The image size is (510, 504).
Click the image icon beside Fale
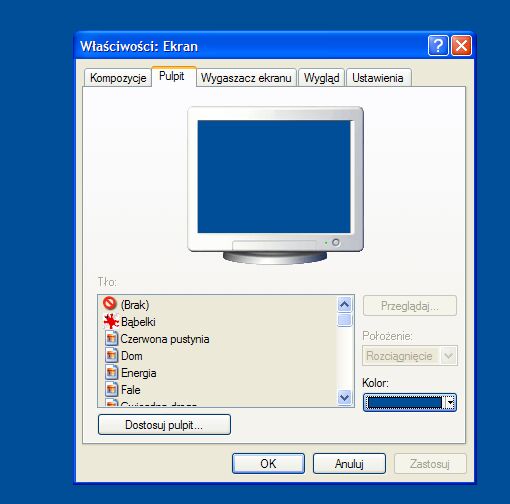click(111, 390)
